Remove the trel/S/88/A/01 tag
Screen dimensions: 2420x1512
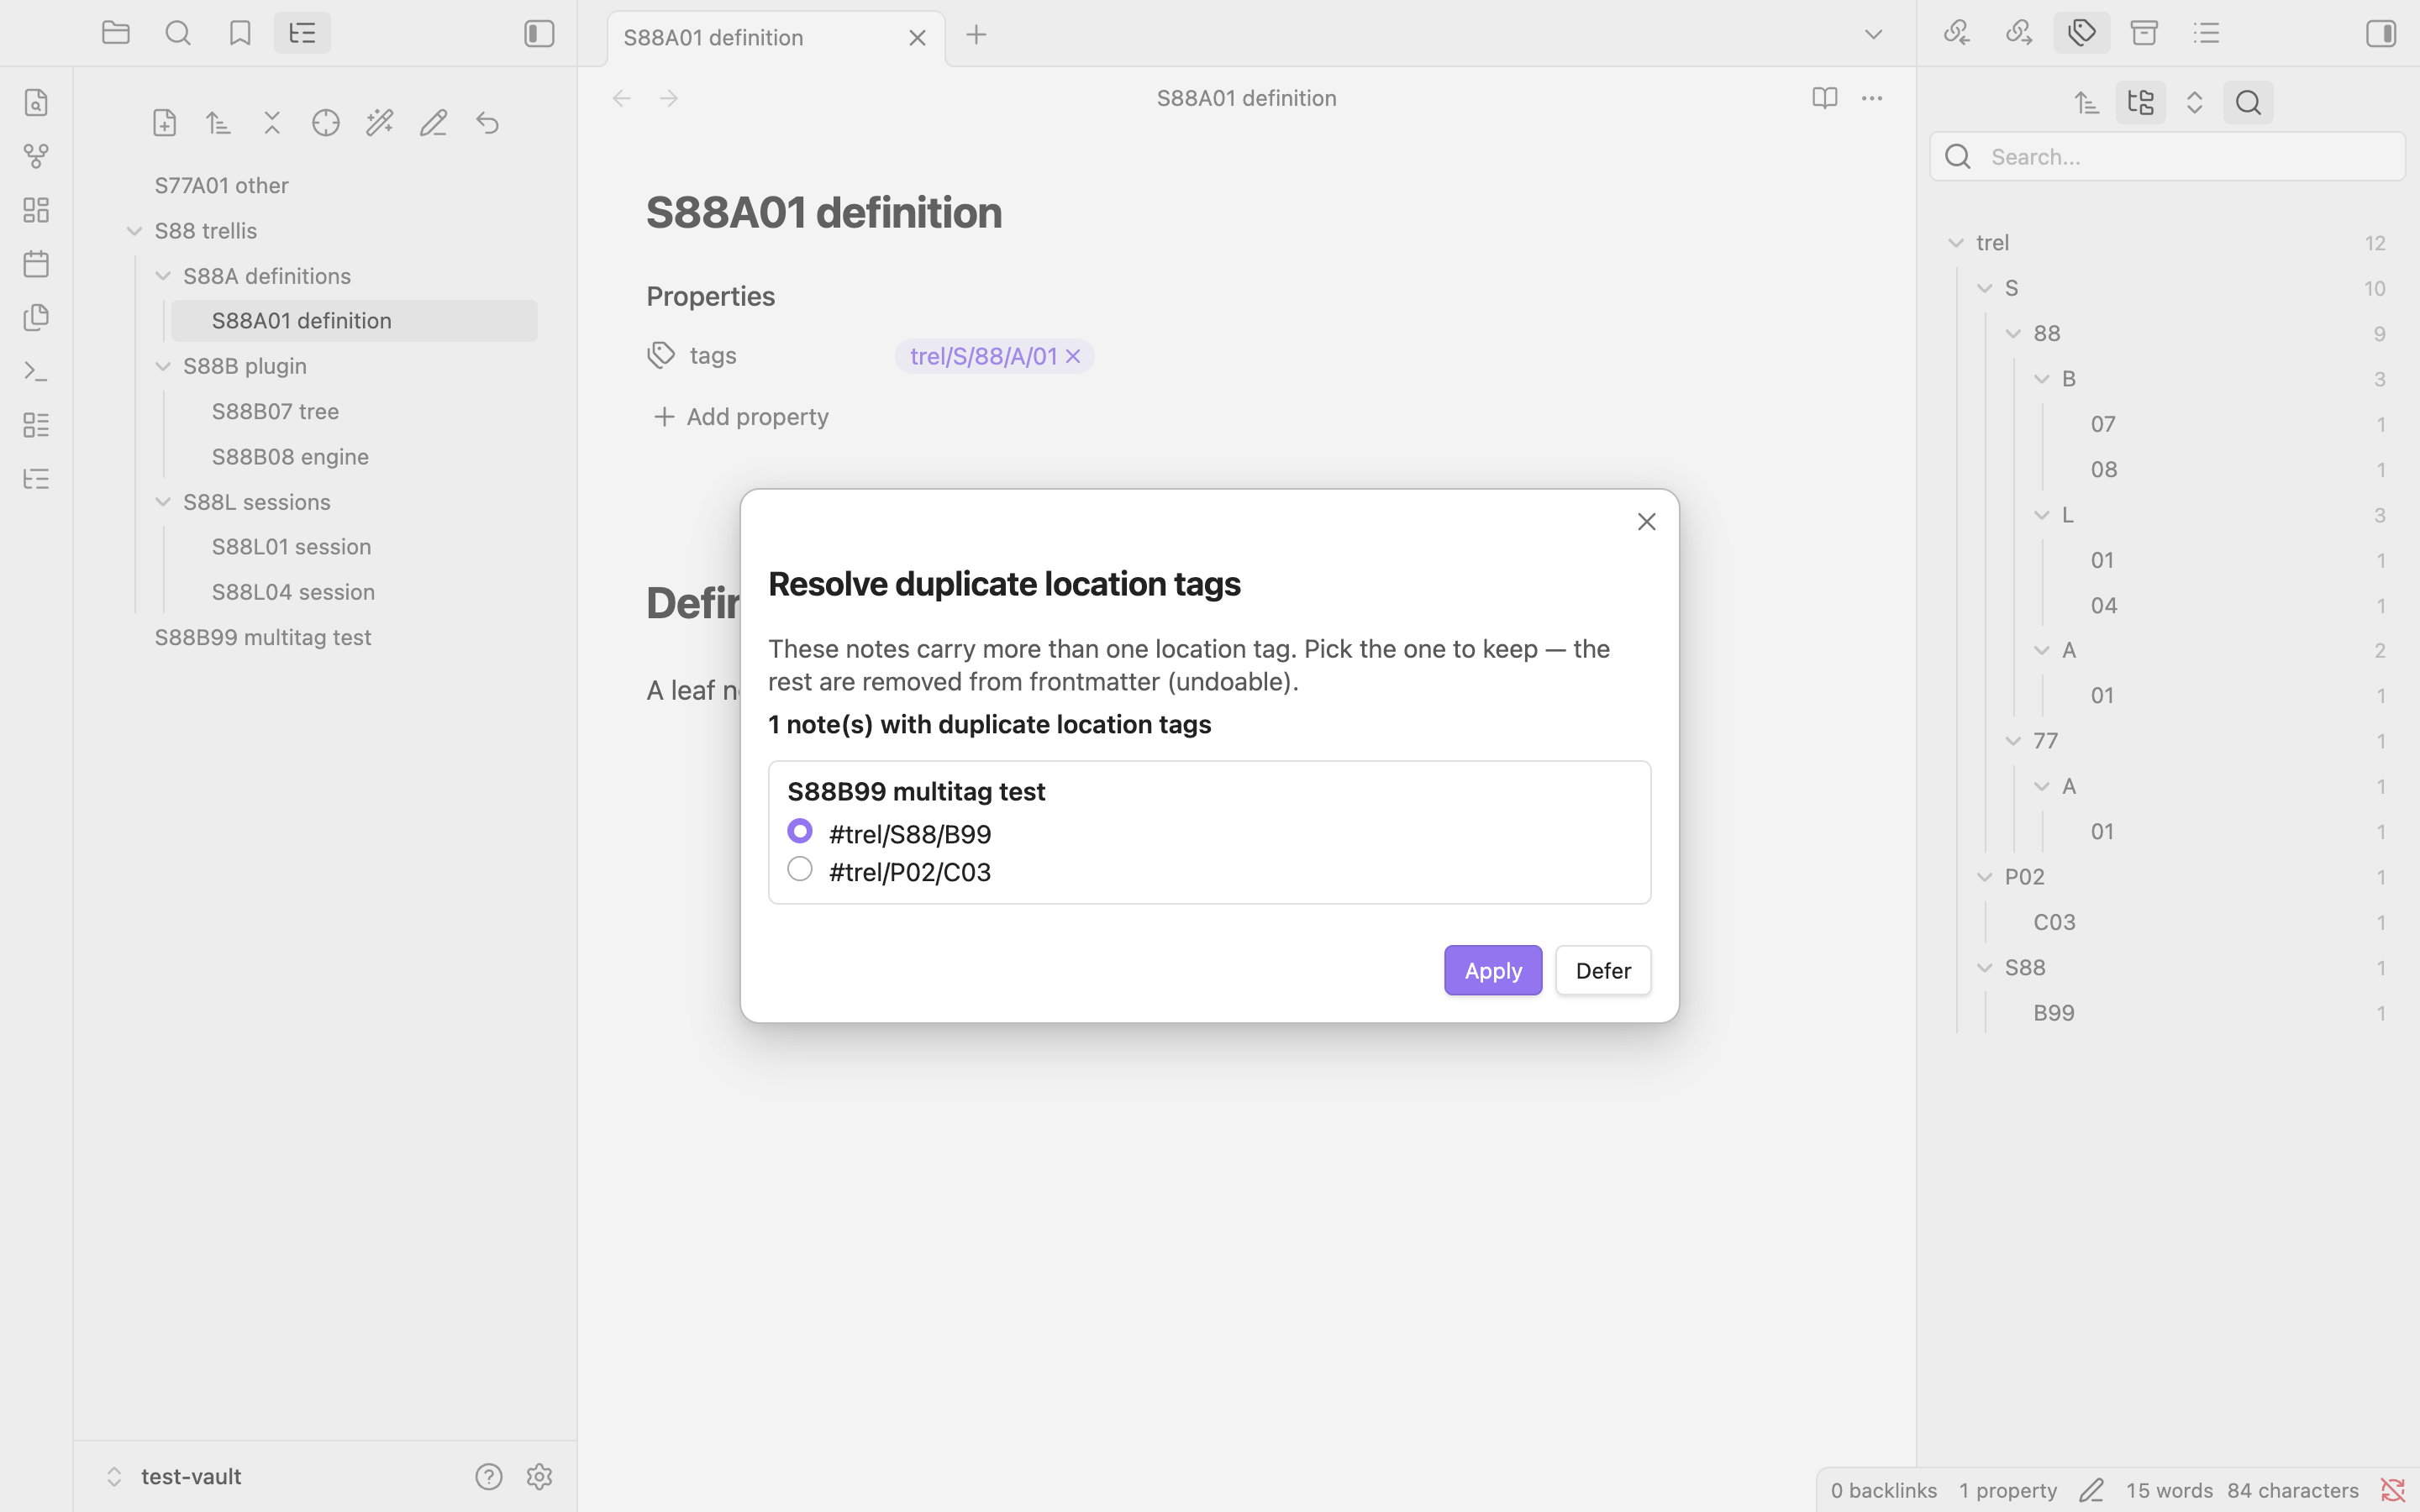(1073, 356)
